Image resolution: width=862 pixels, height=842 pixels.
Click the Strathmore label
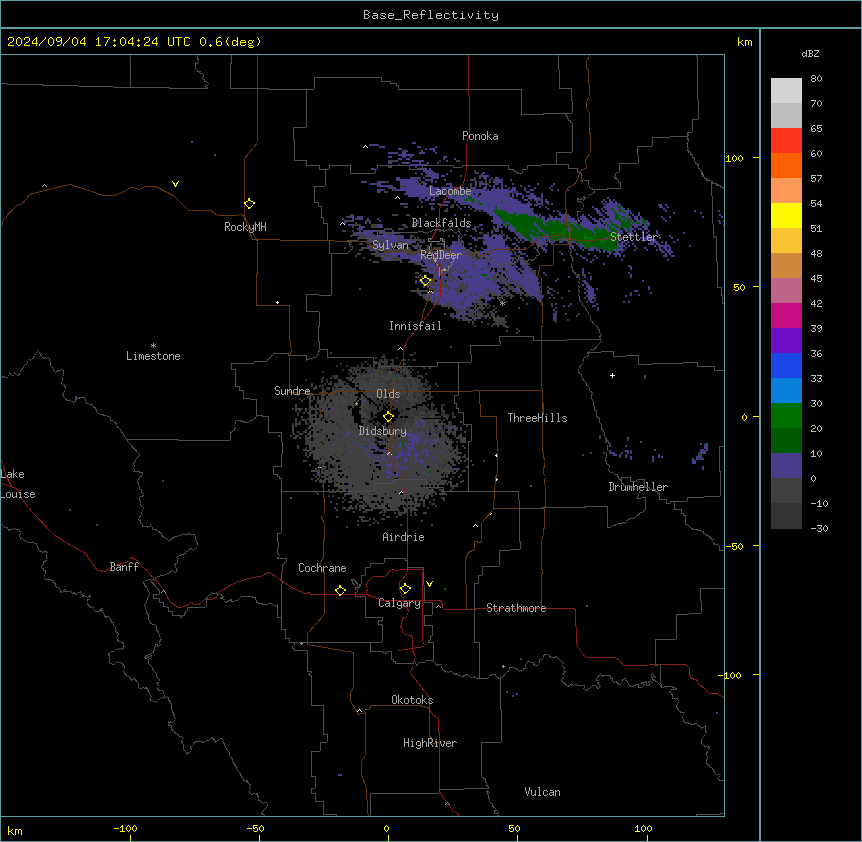tap(516, 608)
